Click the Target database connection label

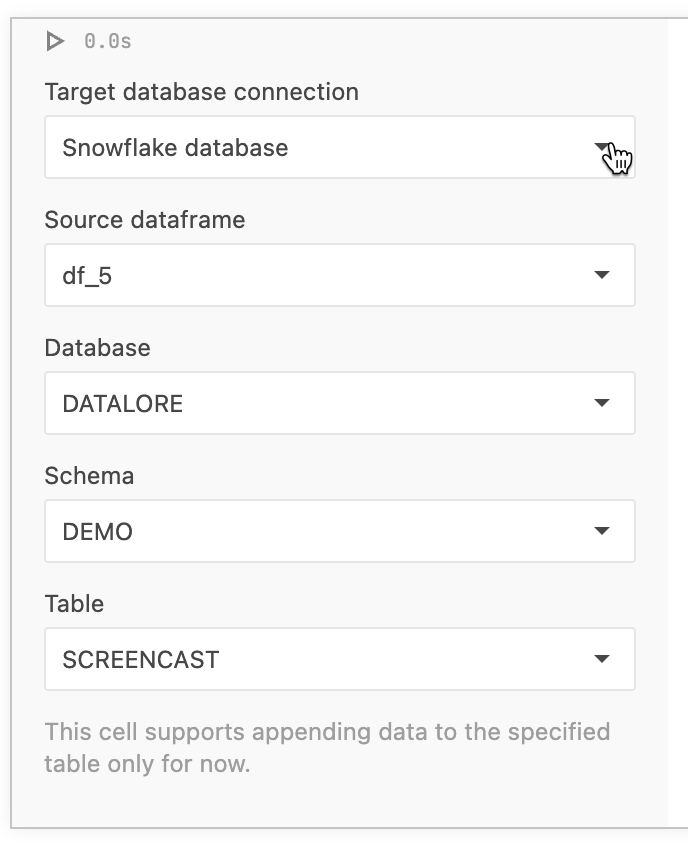[x=200, y=92]
